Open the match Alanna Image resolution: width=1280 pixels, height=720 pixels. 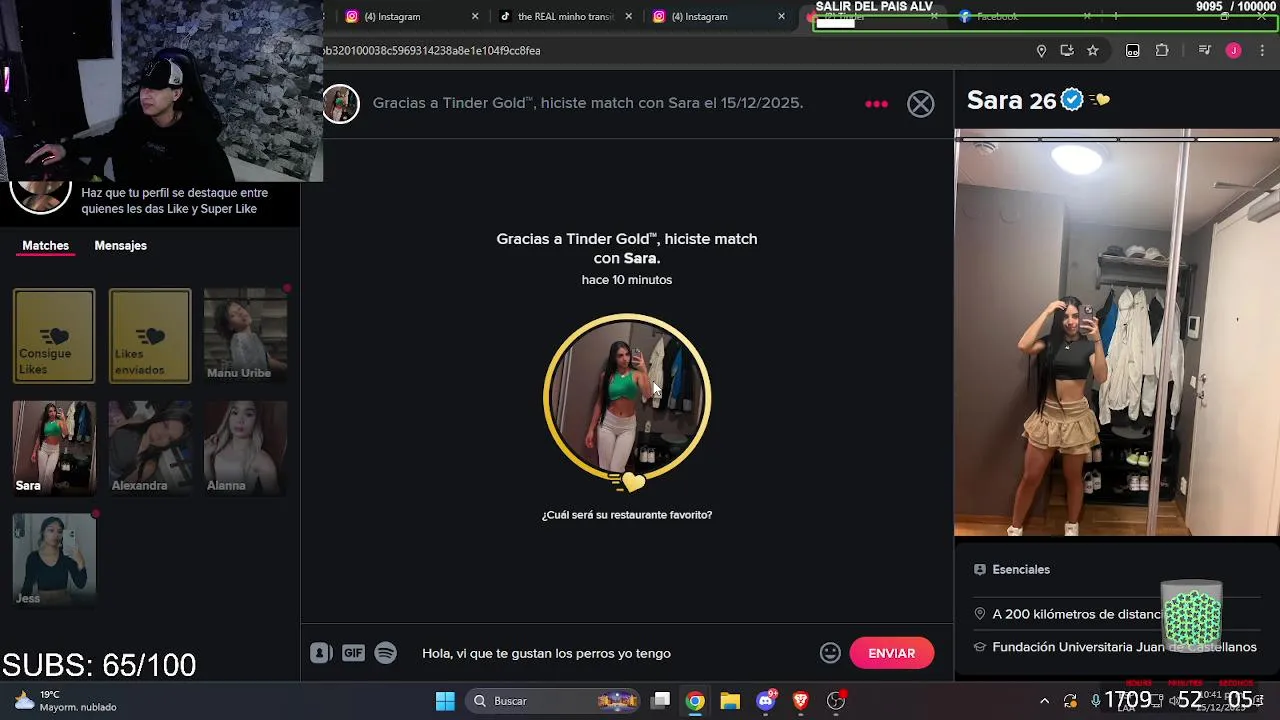tap(245, 448)
